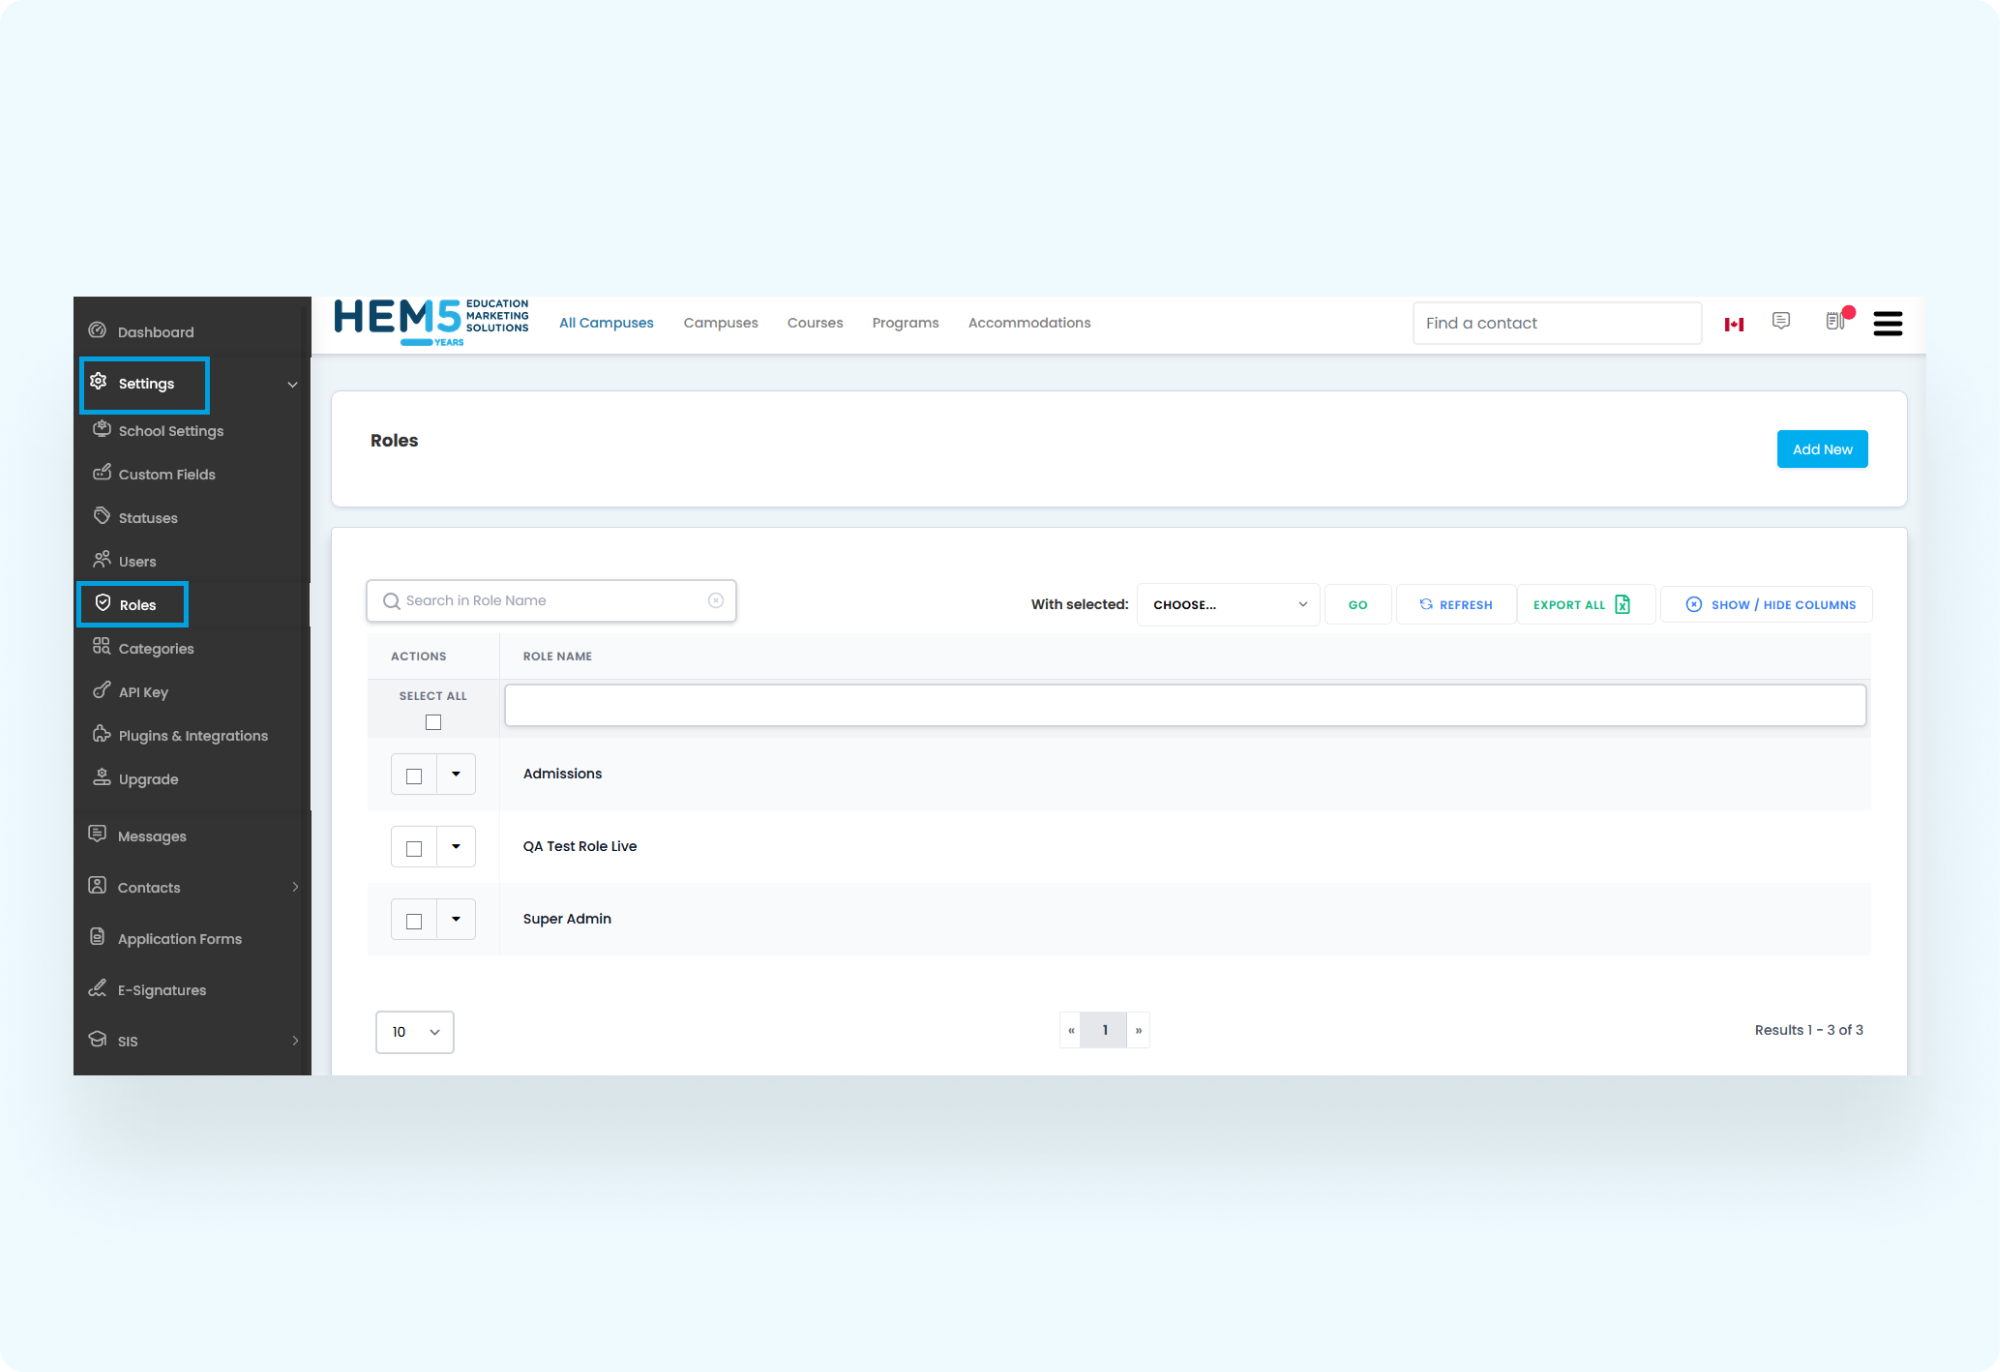Check the checkbox for Super Admin role
2000x1372 pixels.
(x=413, y=919)
